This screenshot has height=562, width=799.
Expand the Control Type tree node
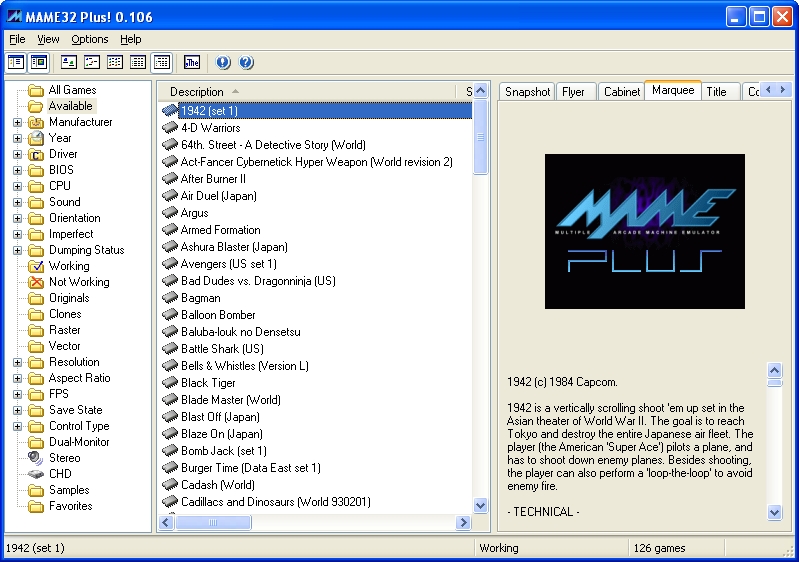coord(17,426)
